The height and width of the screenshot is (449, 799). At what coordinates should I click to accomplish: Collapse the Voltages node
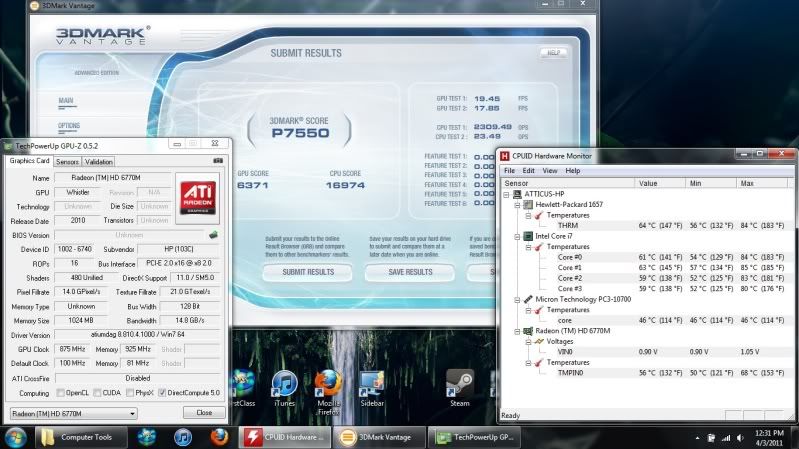528,342
